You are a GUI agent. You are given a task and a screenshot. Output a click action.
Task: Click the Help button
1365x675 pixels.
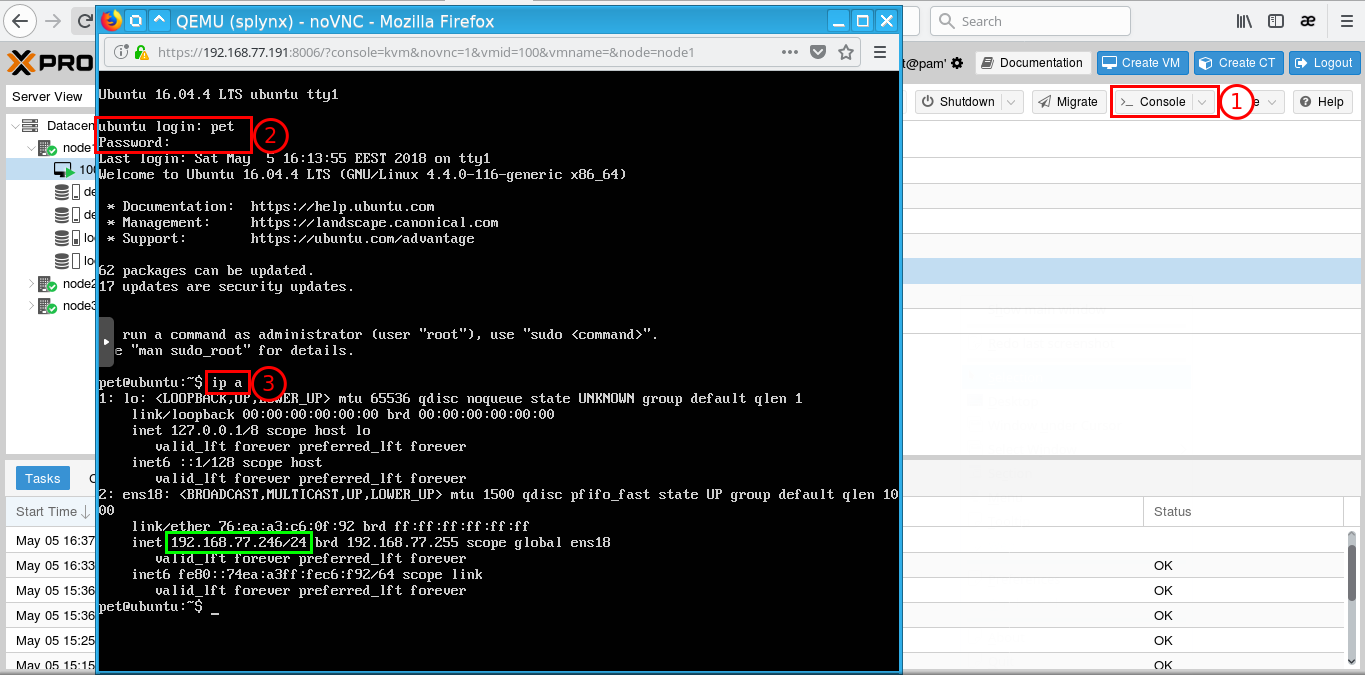[x=1322, y=102]
